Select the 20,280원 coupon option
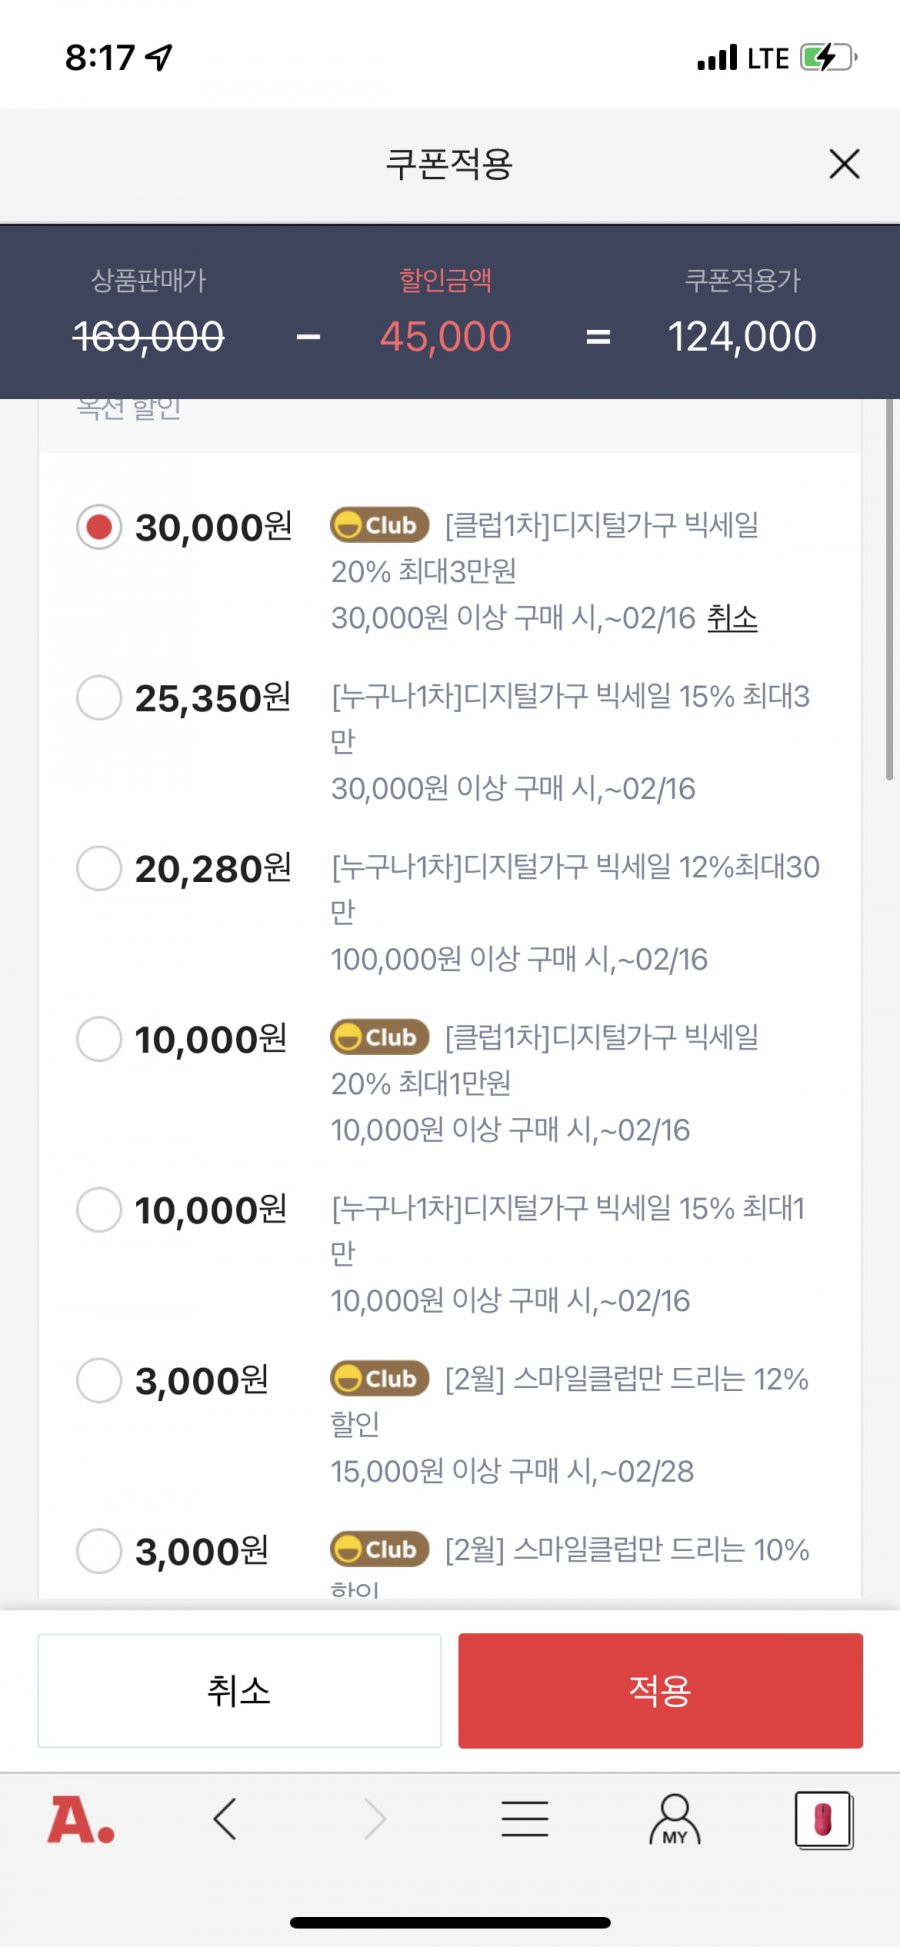 [x=99, y=868]
